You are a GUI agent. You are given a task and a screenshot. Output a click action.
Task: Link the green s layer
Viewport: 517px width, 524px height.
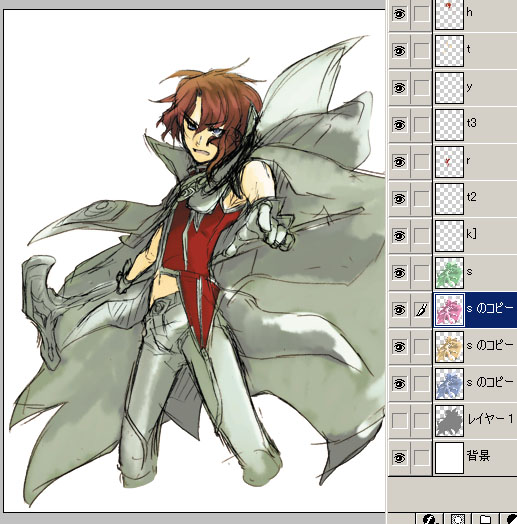(x=421, y=273)
